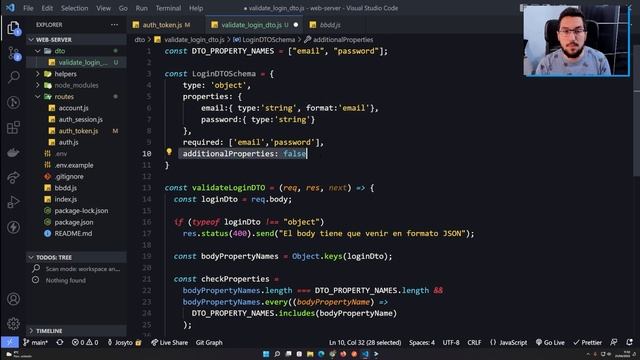Open the File menu
The height and width of the screenshot is (360, 640).
(28, 8)
